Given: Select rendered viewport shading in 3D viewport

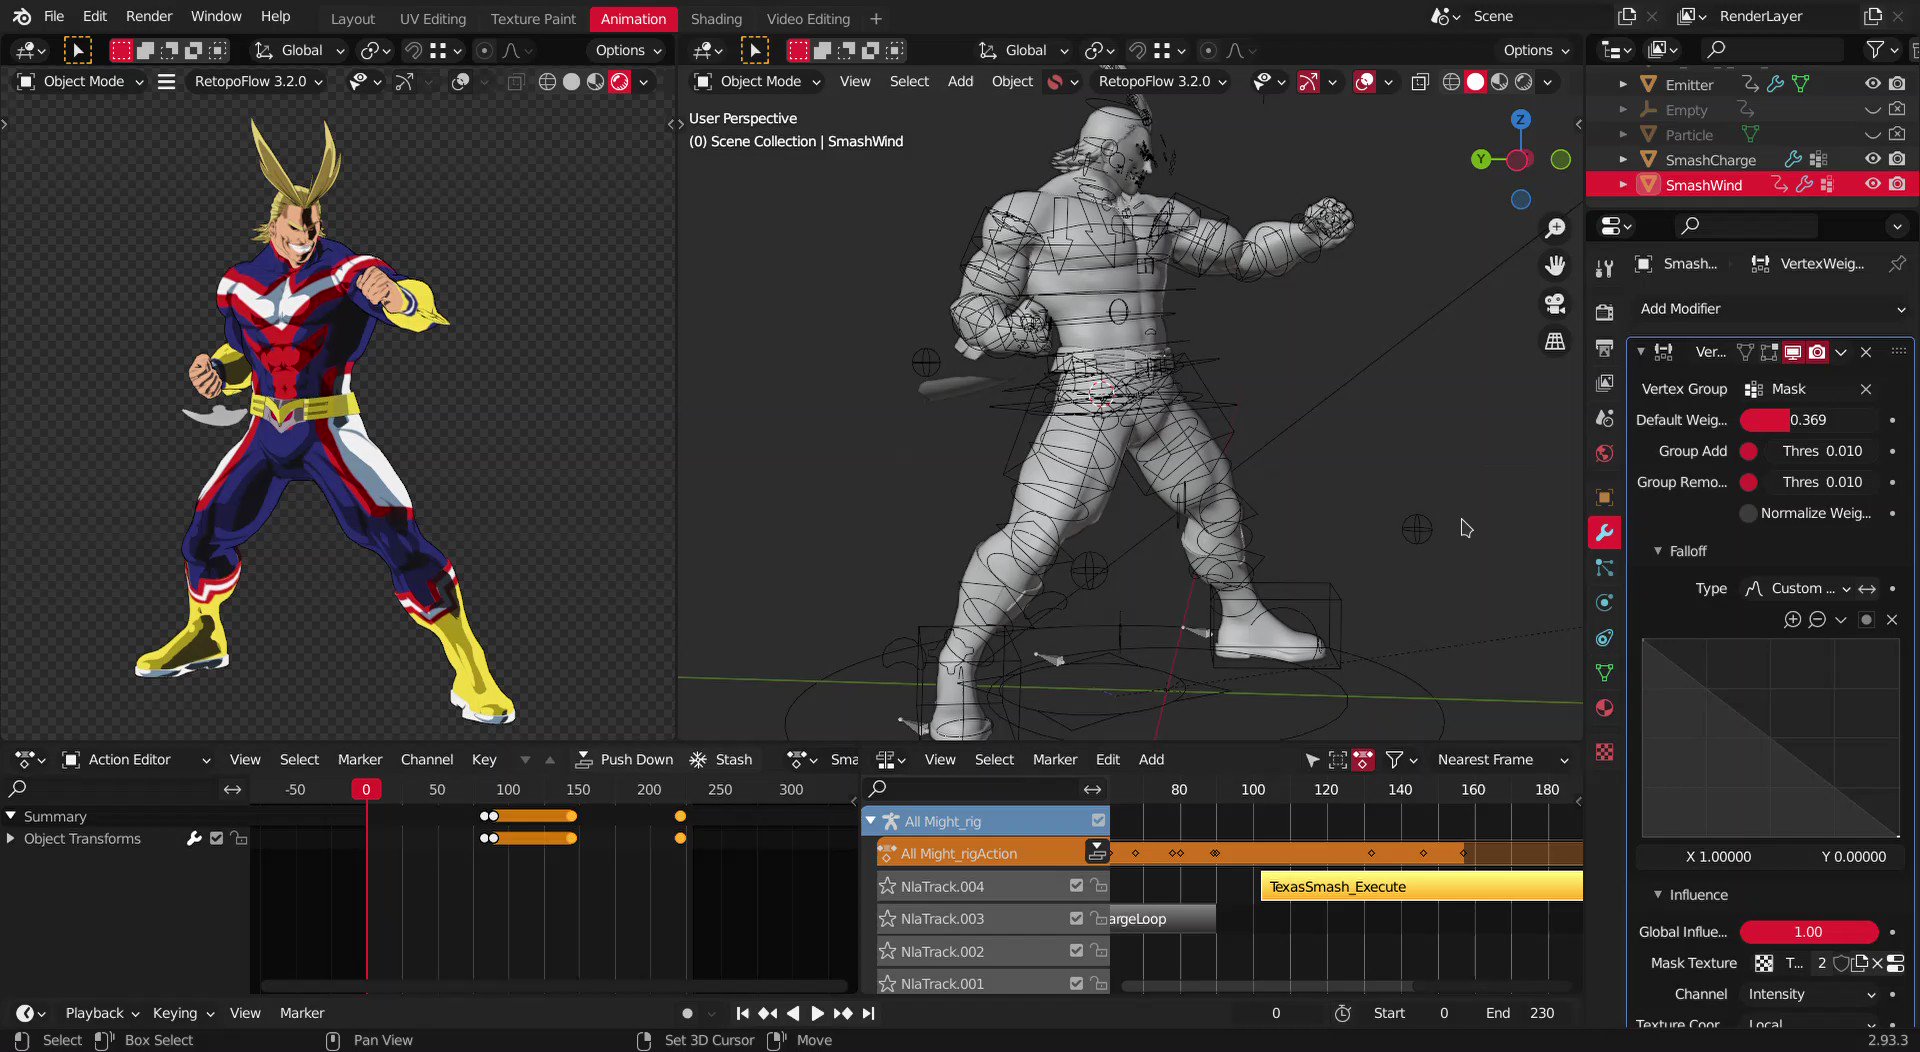Looking at the screenshot, I should point(1524,82).
